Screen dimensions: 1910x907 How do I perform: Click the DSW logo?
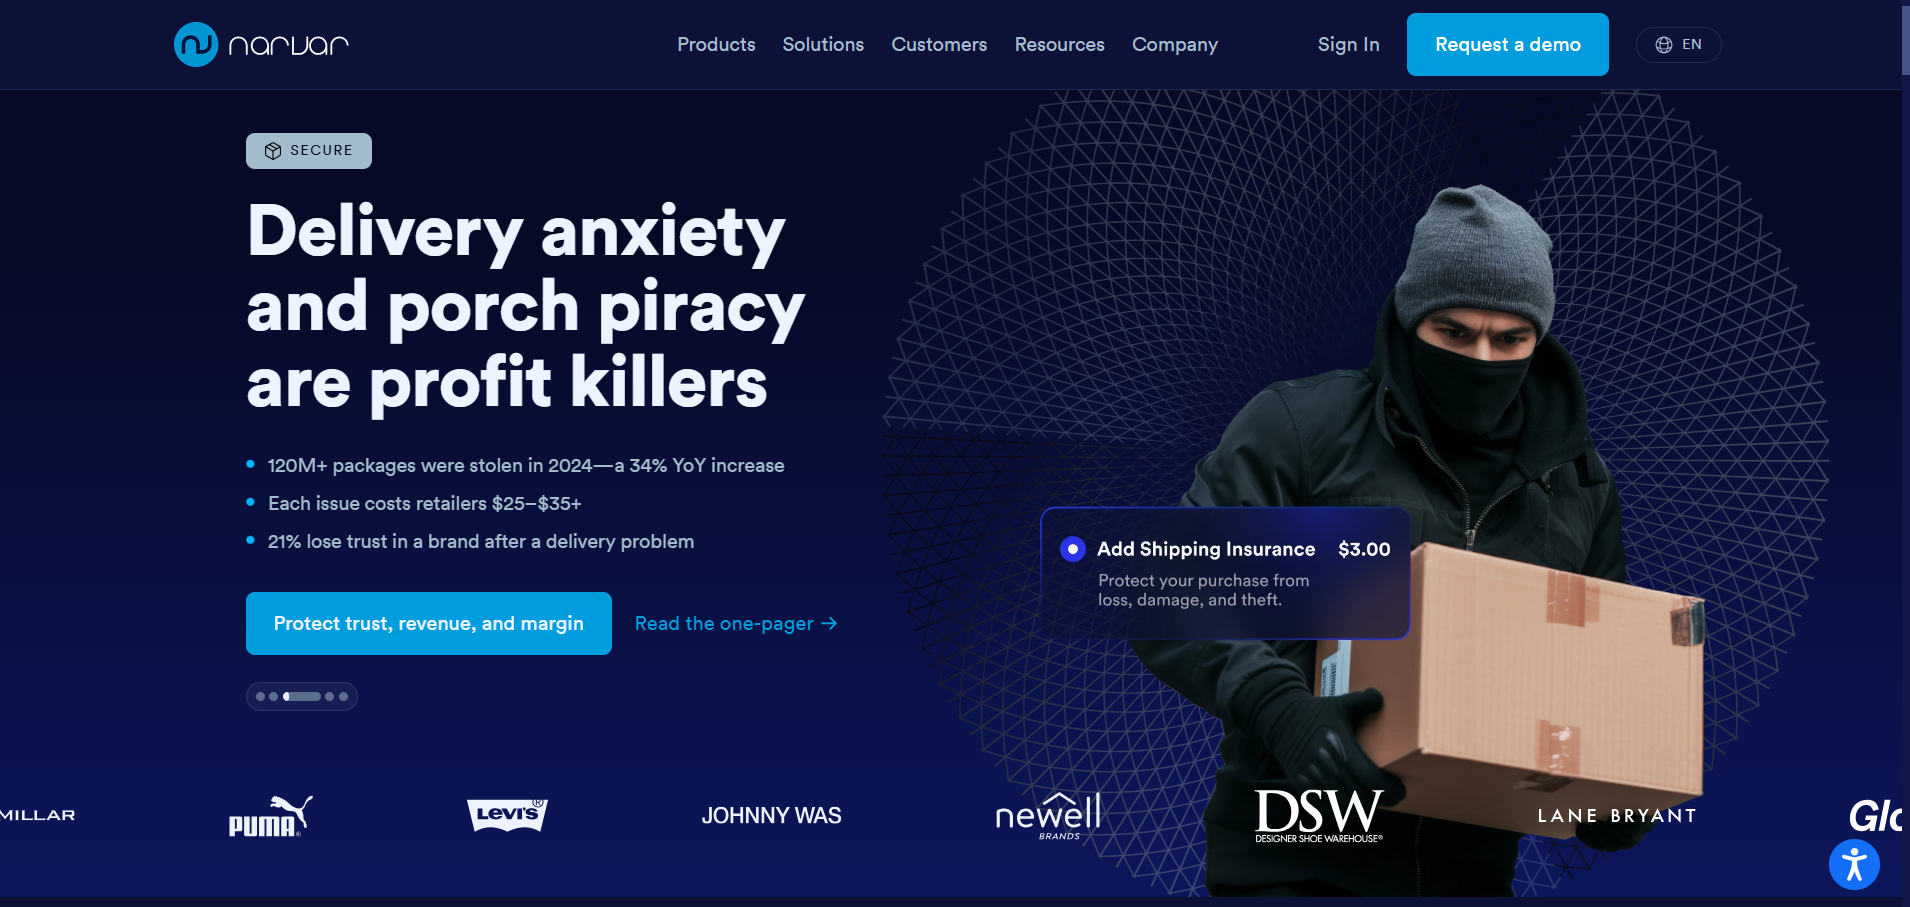[1319, 816]
